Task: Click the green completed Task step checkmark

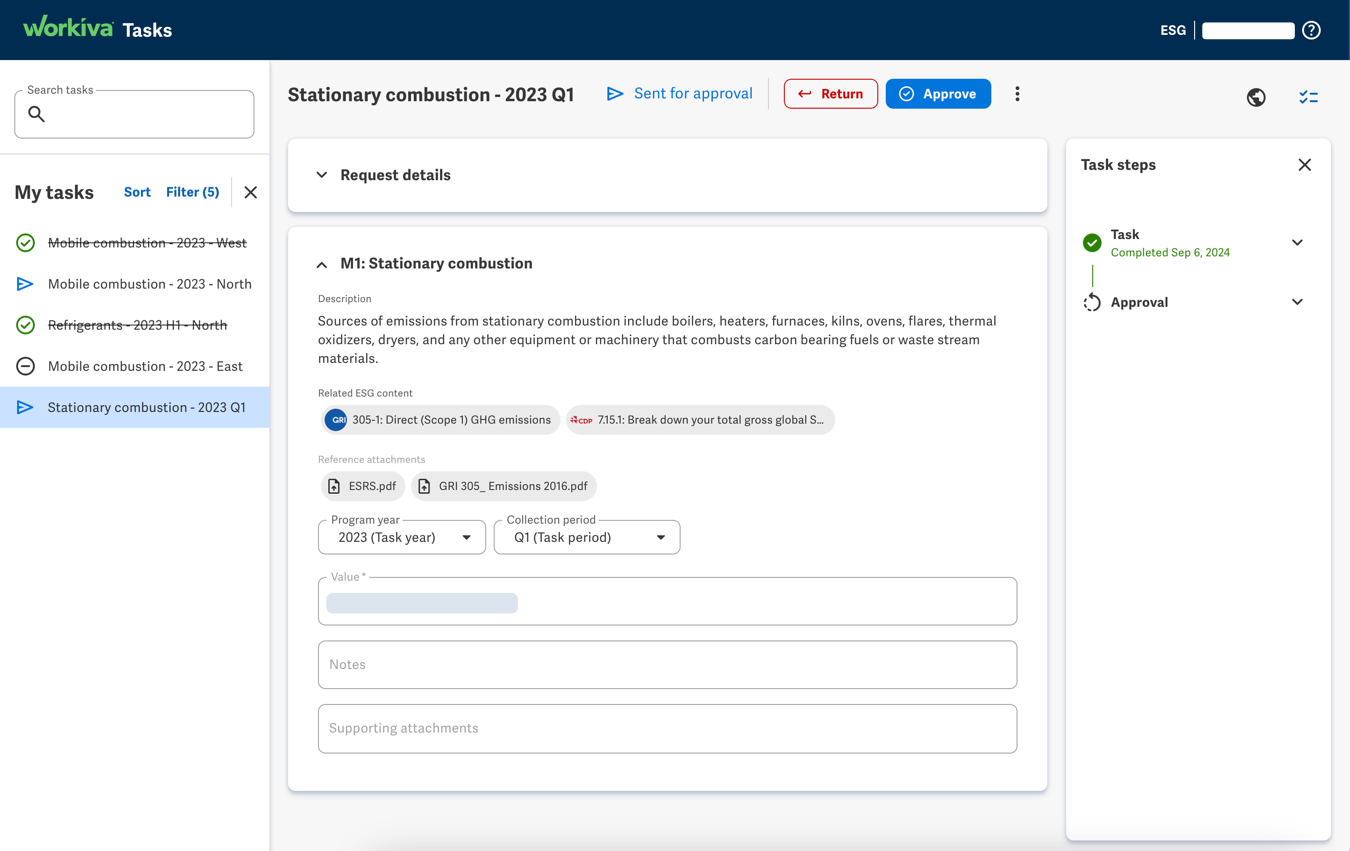Action: coord(1092,243)
